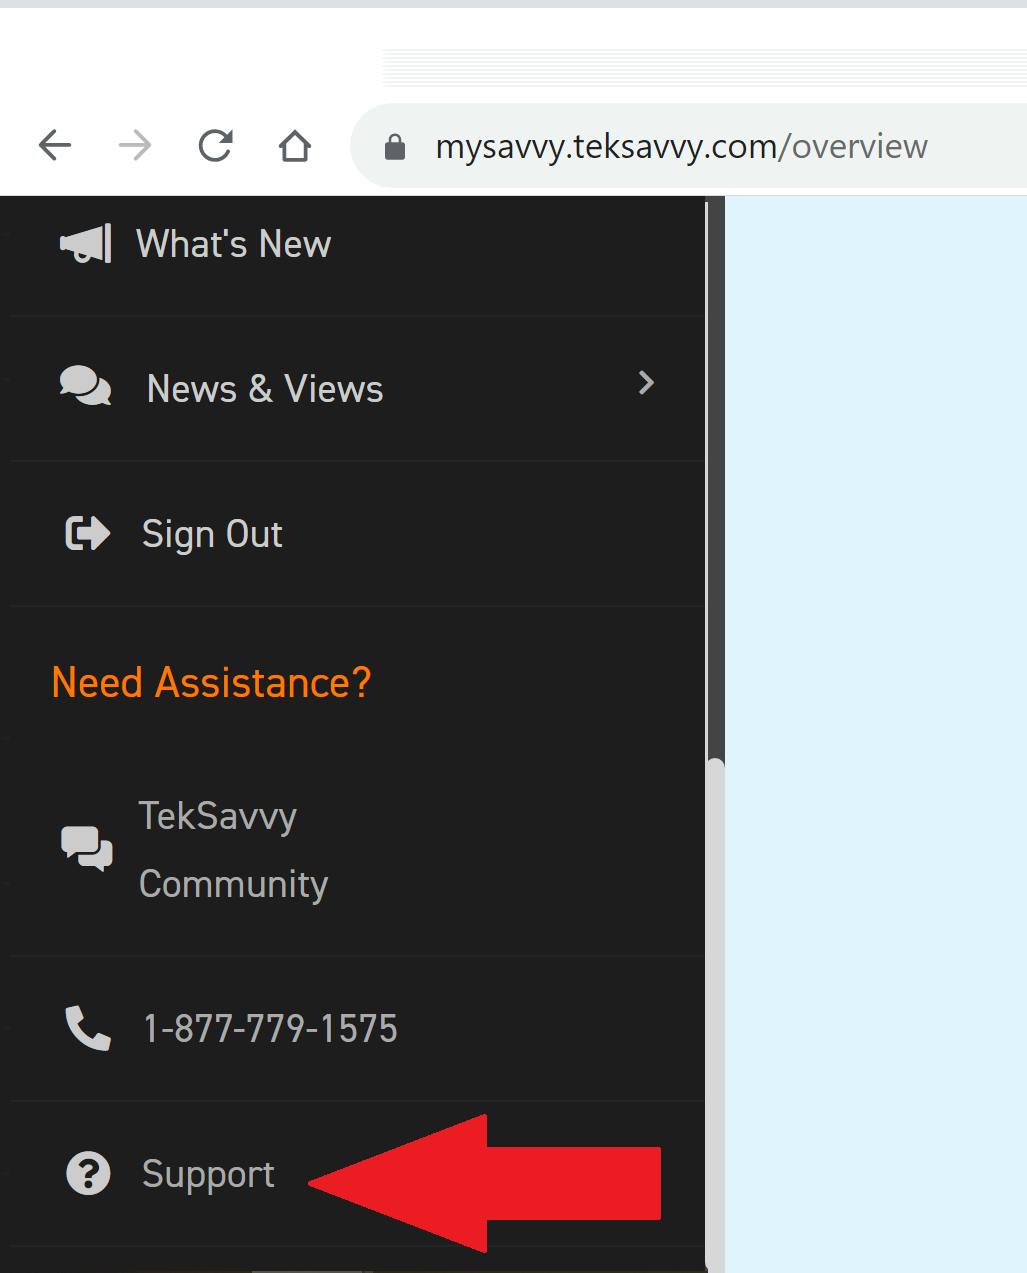Reload the page with the refresh icon
Image resolution: width=1027 pixels, height=1273 pixels.
tap(215, 146)
